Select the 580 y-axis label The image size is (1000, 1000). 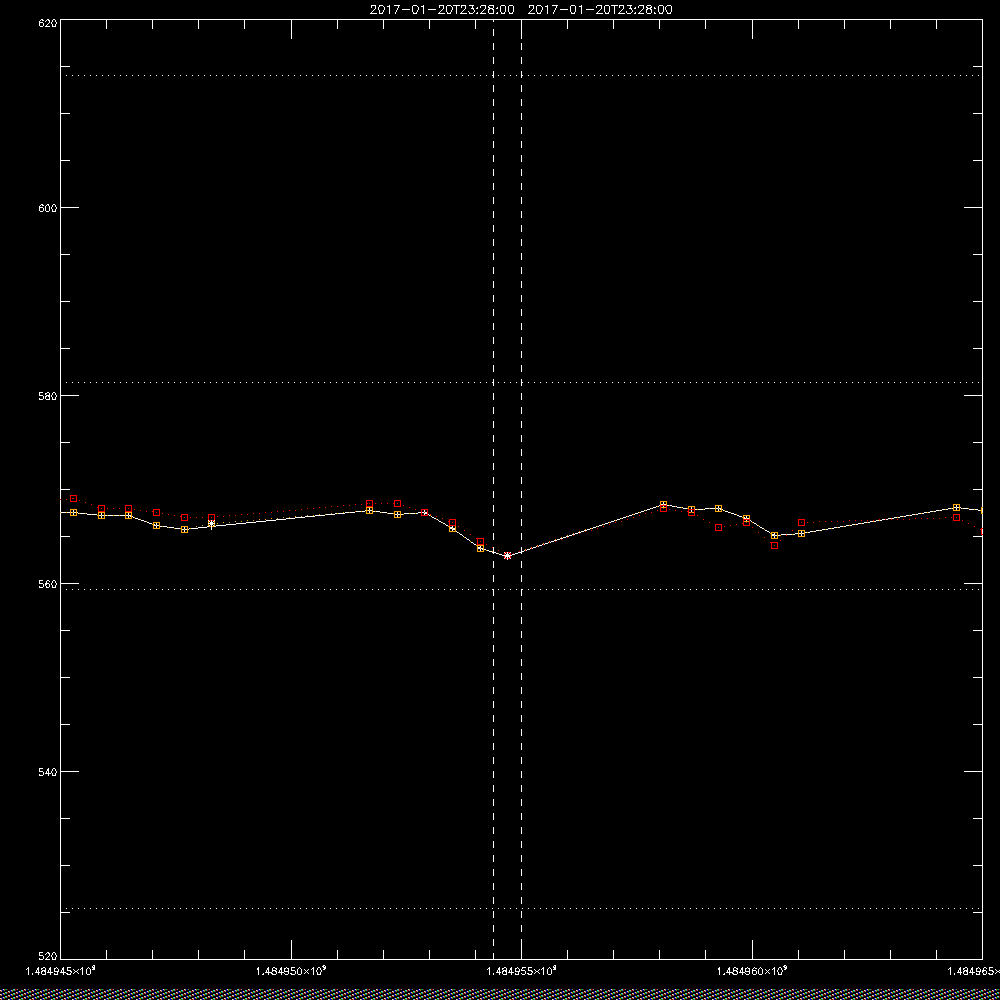[x=48, y=395]
